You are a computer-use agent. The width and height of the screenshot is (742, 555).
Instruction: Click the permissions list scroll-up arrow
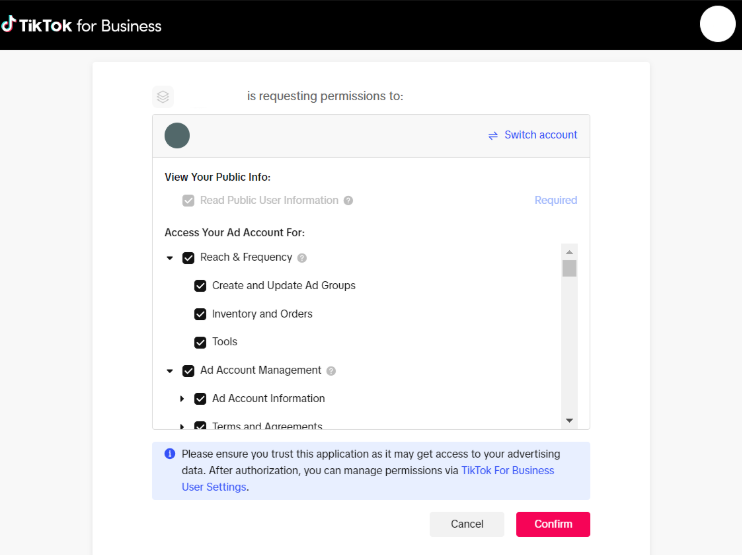pos(569,252)
